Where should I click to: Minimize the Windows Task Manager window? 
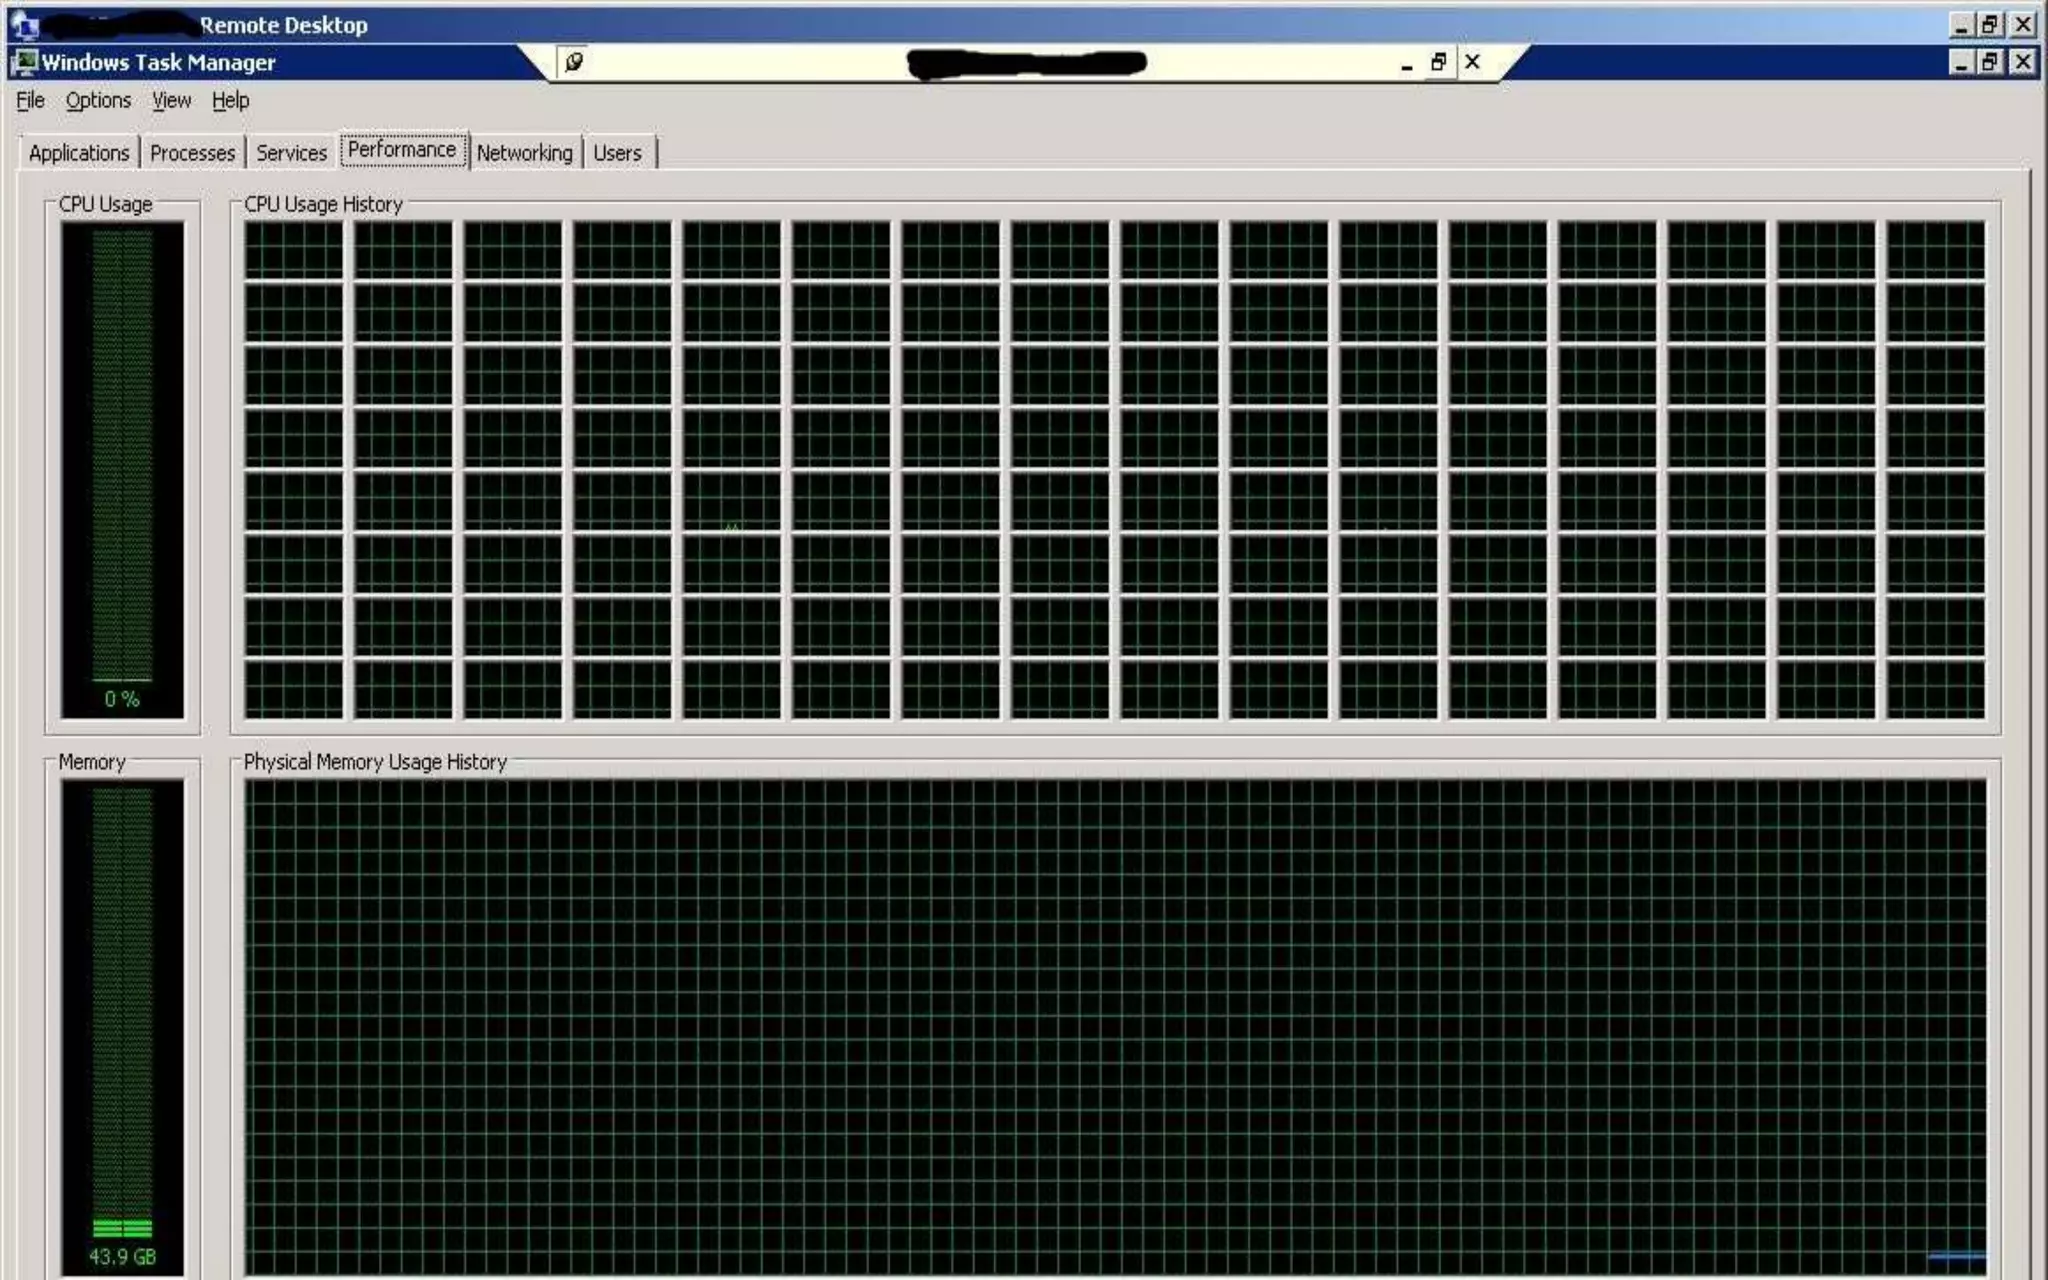tap(1961, 62)
